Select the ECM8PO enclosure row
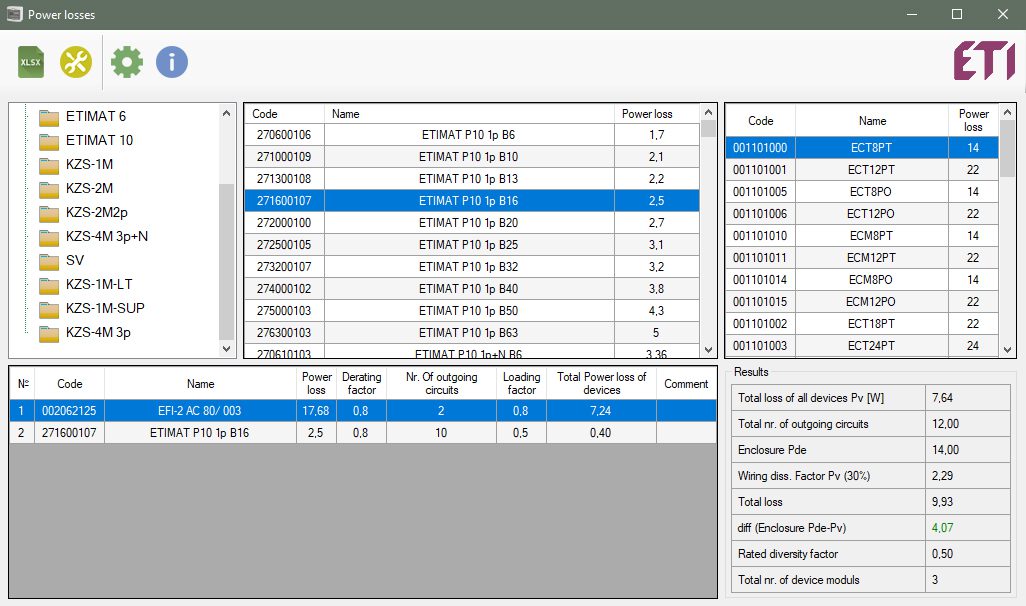This screenshot has height=606, width=1026. pos(871,280)
